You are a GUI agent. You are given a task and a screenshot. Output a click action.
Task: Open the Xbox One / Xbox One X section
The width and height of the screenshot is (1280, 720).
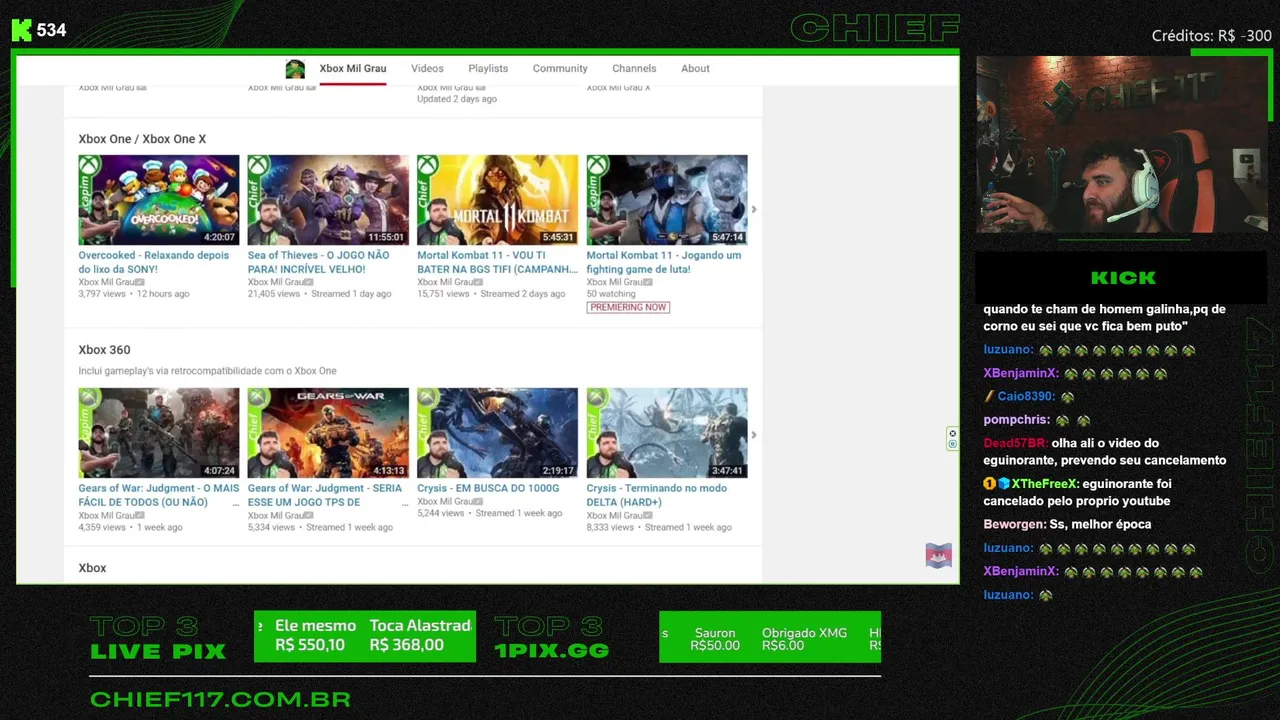[x=142, y=139]
